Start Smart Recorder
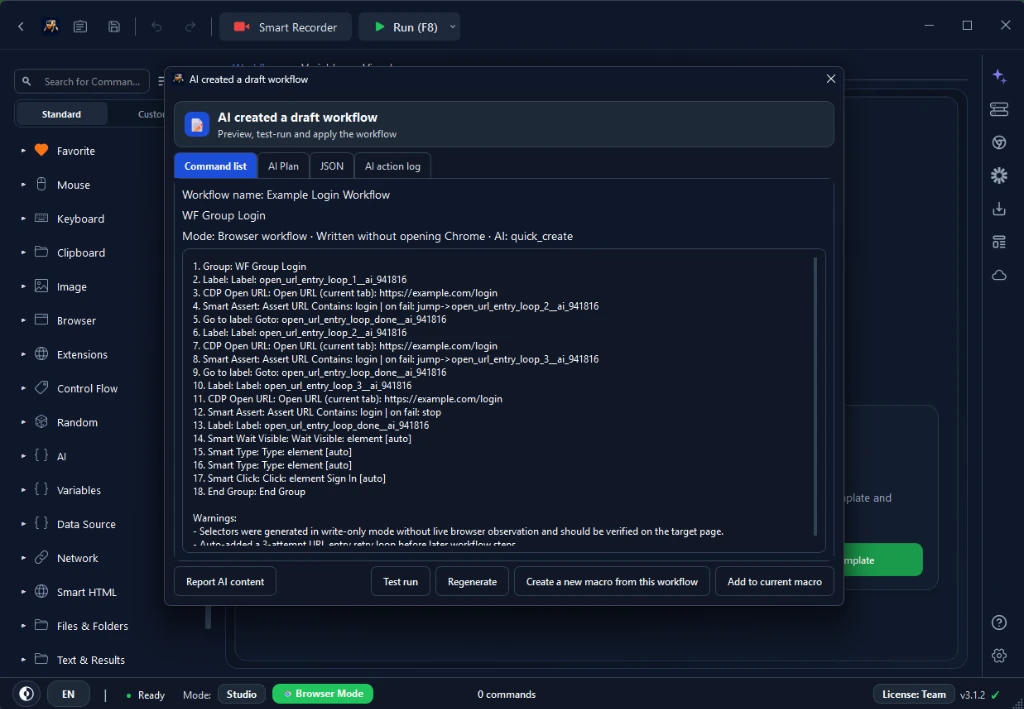This screenshot has height=709, width=1024. click(285, 27)
